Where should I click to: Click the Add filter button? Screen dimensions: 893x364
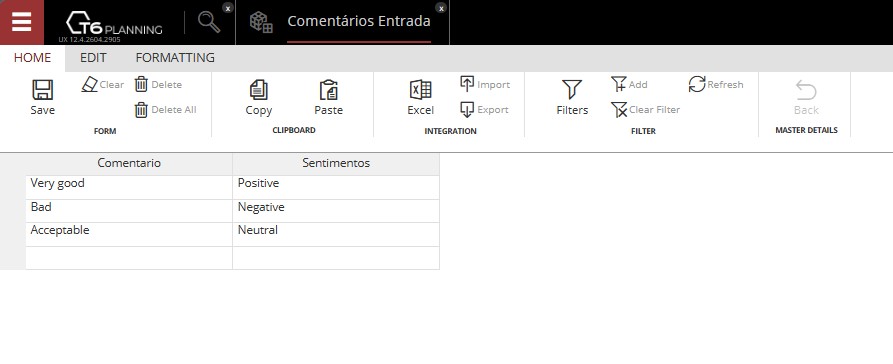click(x=629, y=84)
